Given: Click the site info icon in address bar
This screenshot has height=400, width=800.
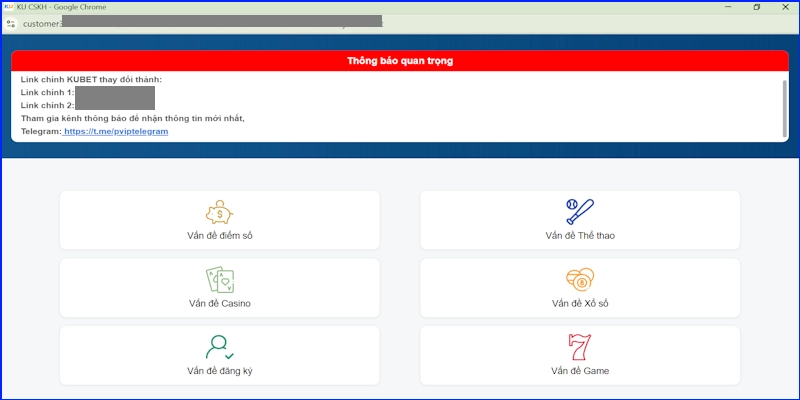Looking at the screenshot, I should (11, 23).
